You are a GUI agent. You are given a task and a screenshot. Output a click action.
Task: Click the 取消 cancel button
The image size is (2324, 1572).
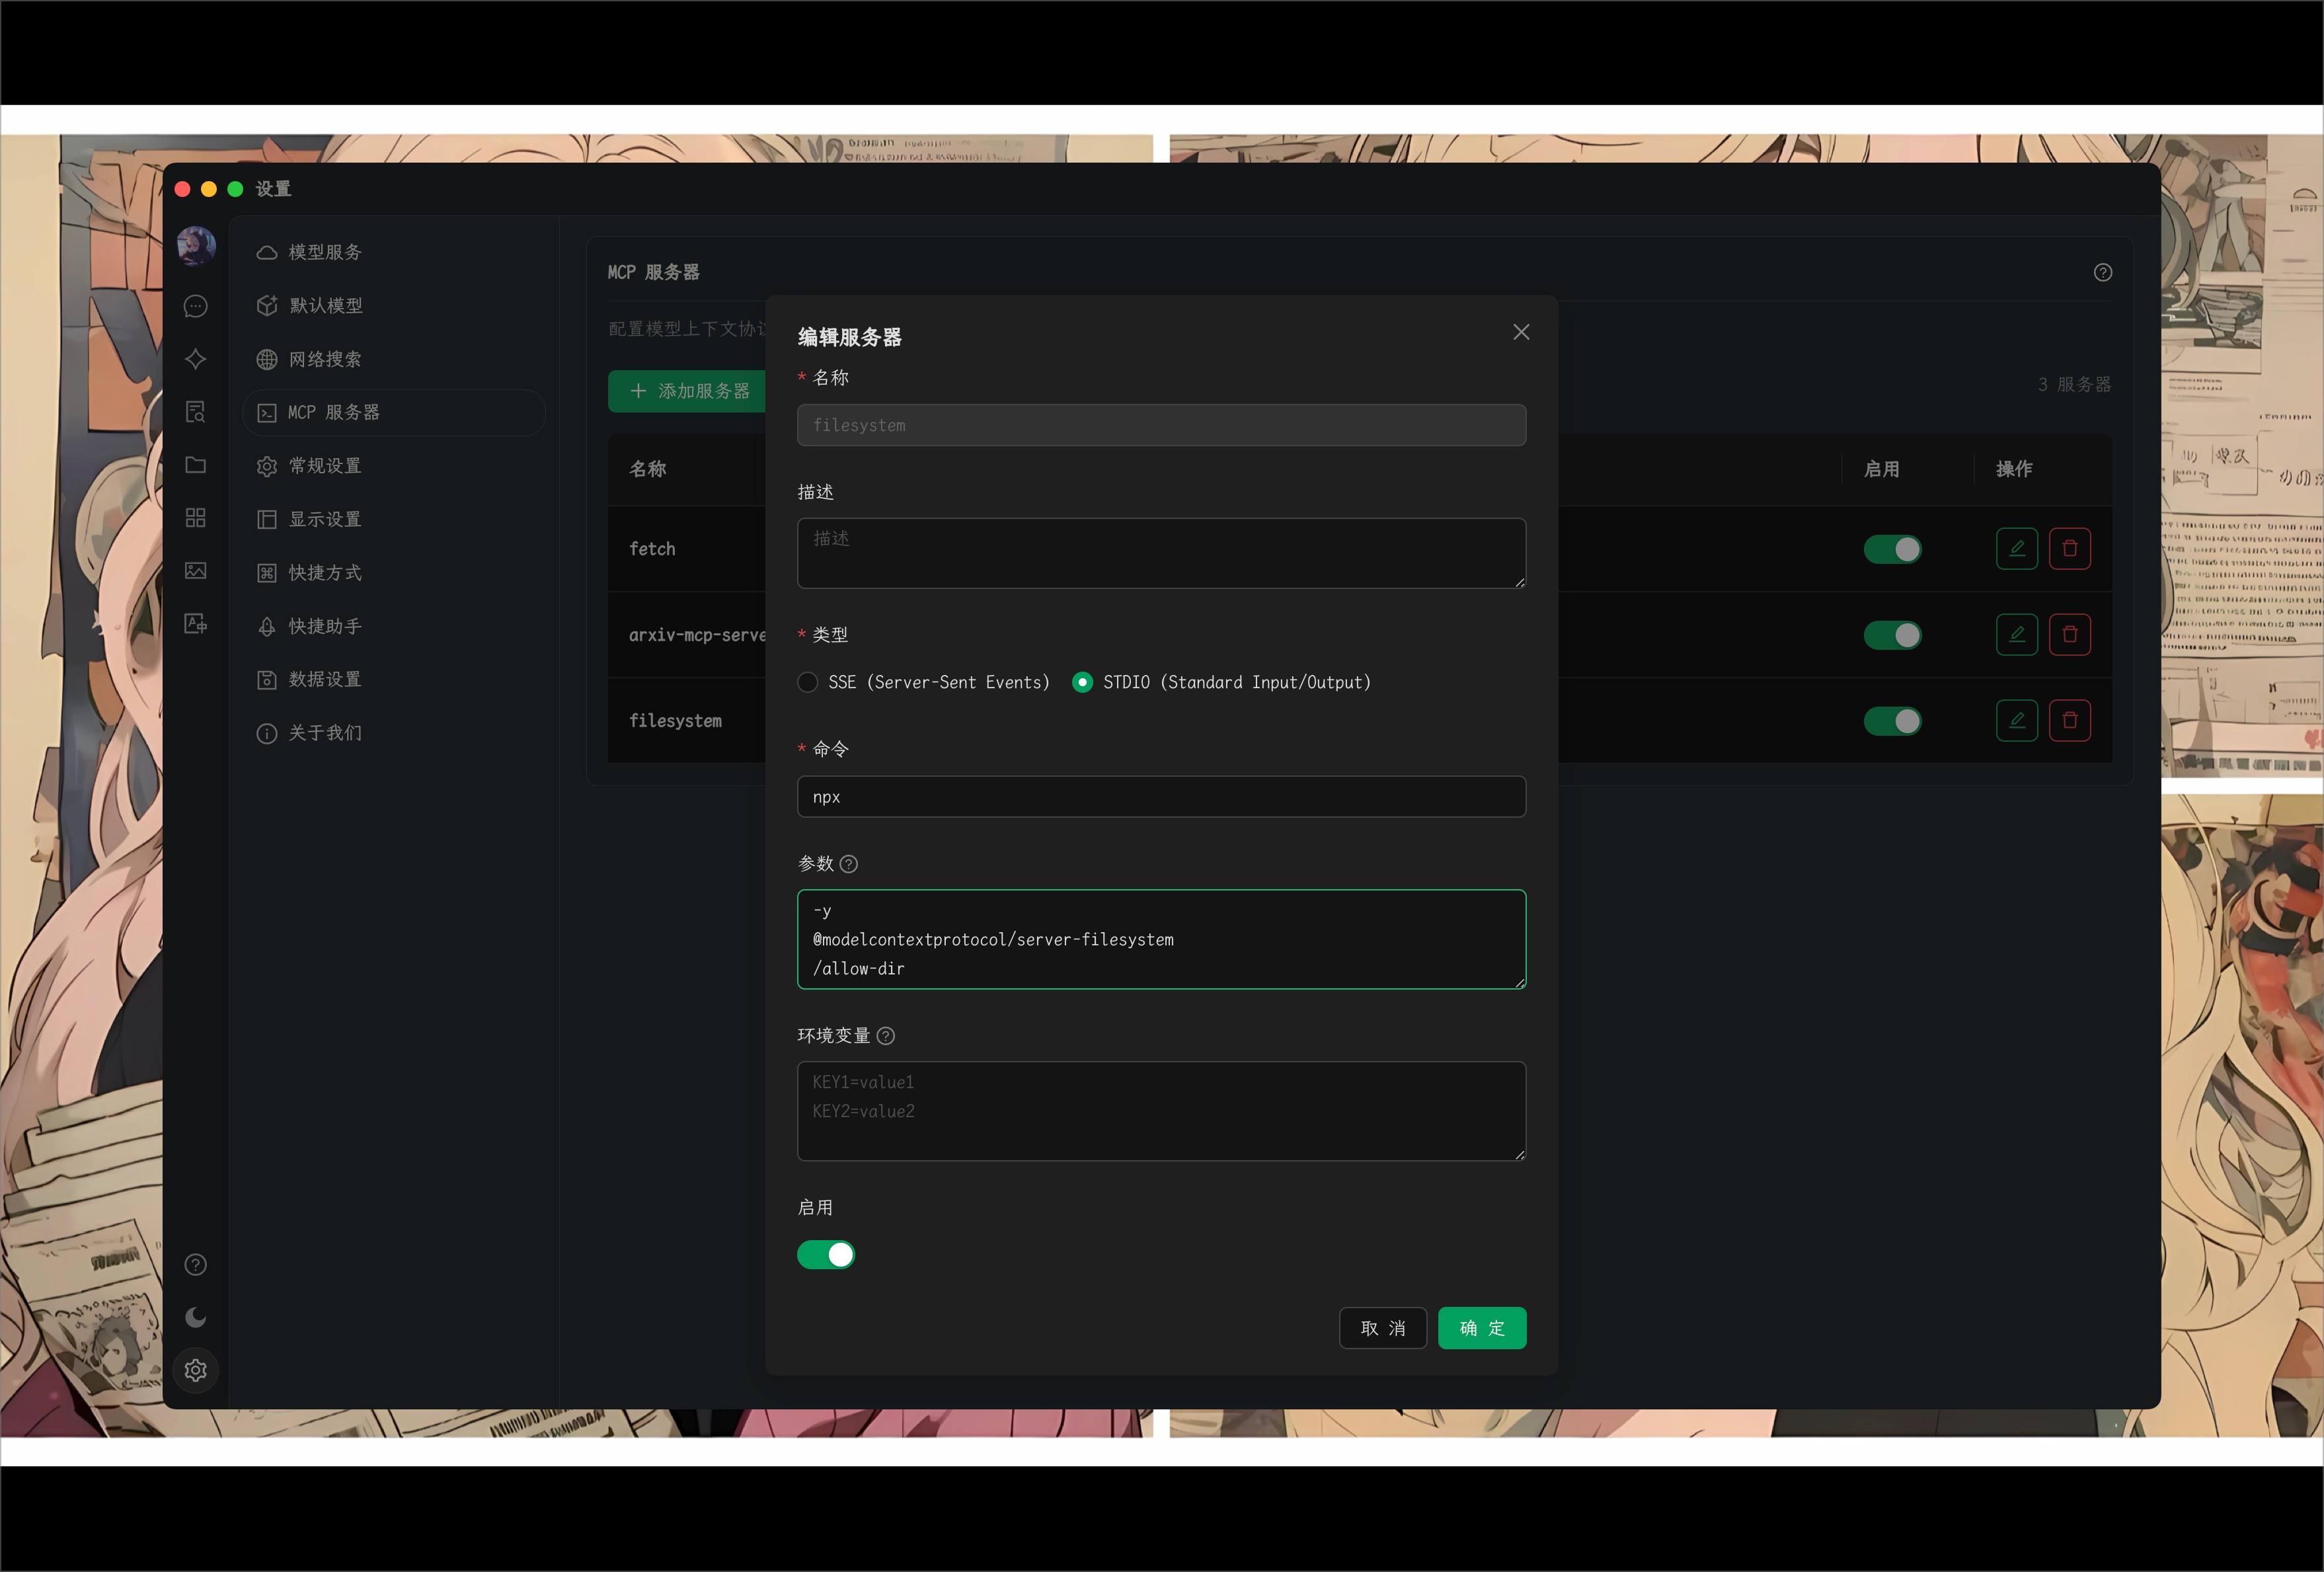[x=1383, y=1328]
